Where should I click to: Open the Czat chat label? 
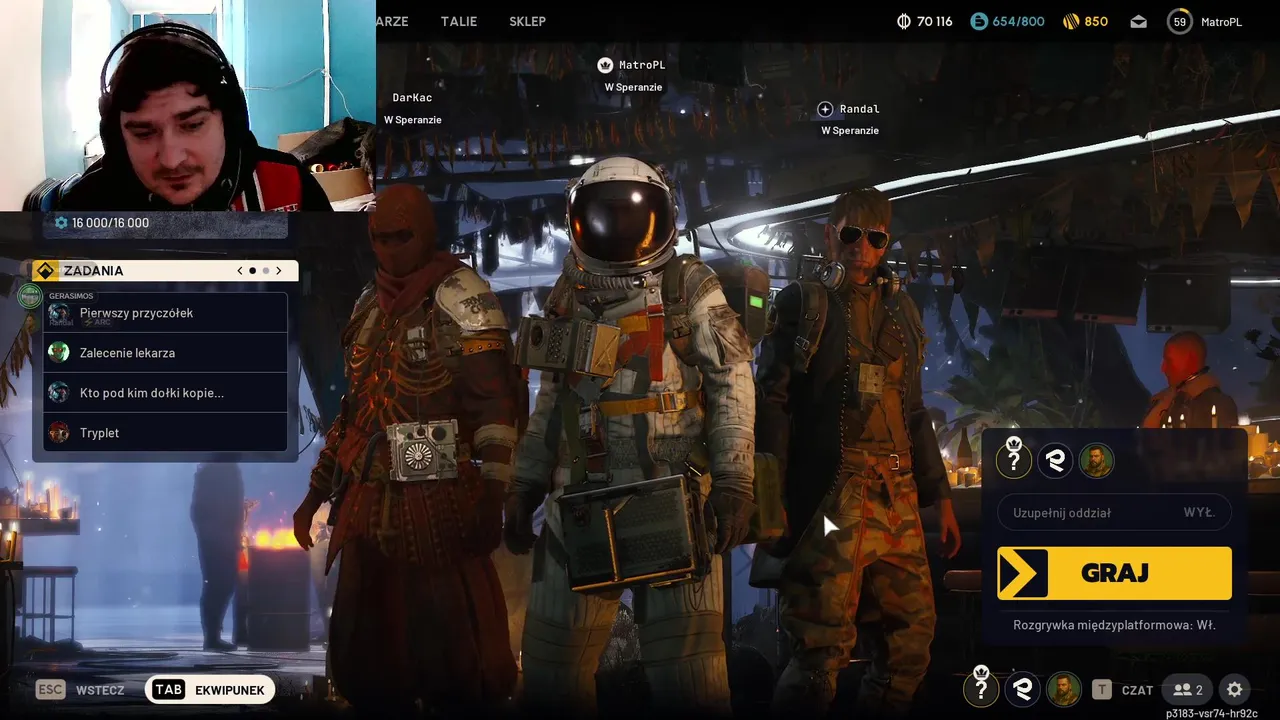(1137, 690)
